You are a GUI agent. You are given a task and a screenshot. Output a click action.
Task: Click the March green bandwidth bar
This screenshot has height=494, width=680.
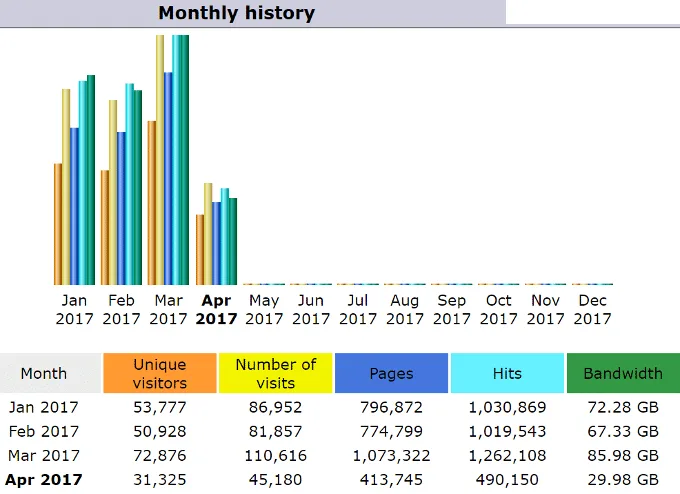click(185, 160)
